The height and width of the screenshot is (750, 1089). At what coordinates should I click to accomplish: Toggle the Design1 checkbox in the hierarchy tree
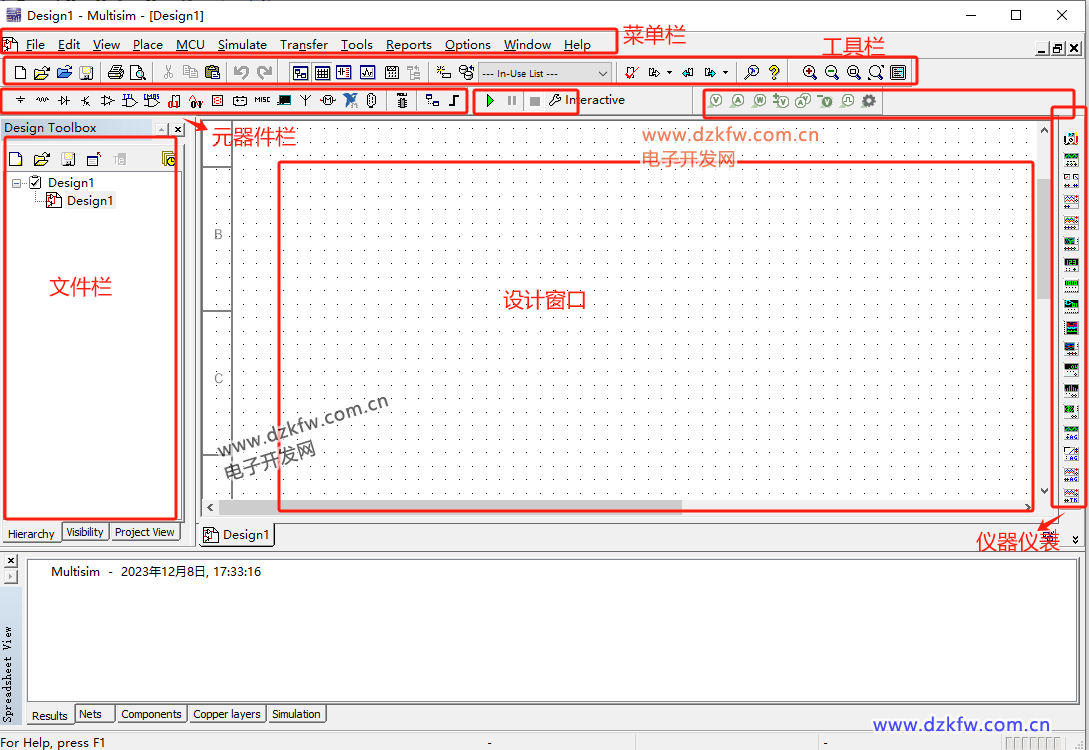point(36,183)
